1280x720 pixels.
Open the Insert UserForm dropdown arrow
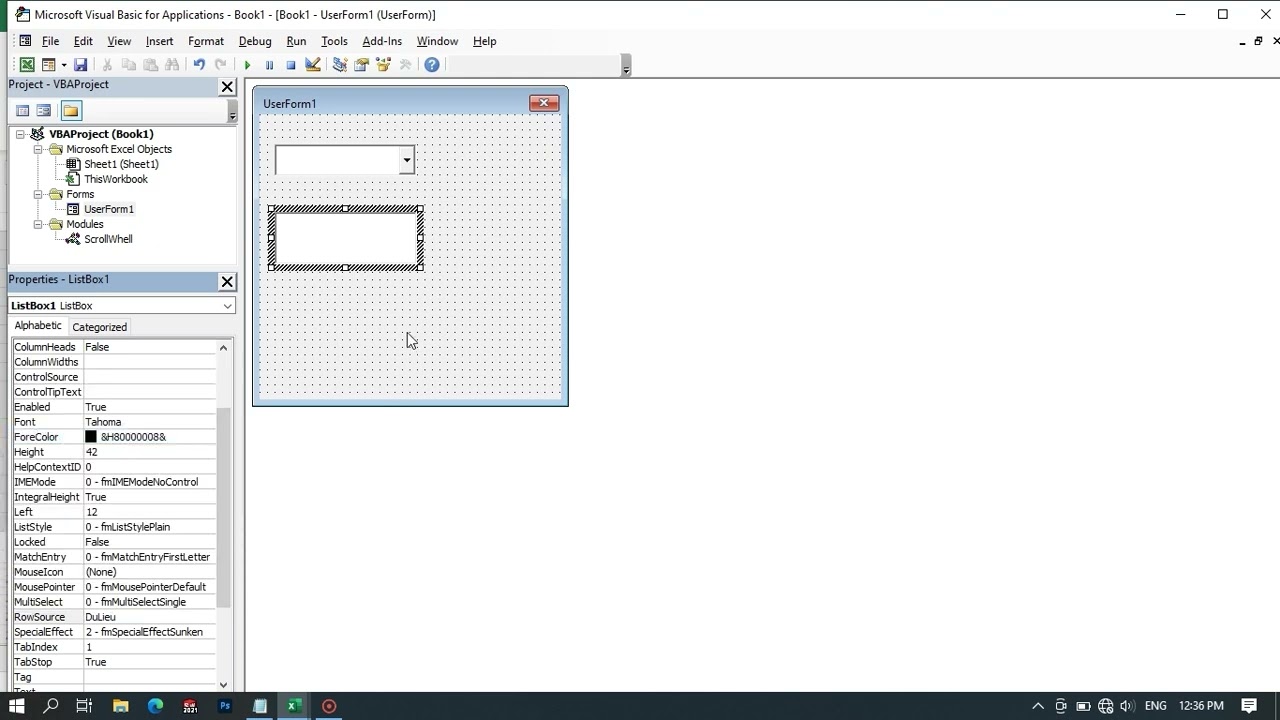coord(64,65)
